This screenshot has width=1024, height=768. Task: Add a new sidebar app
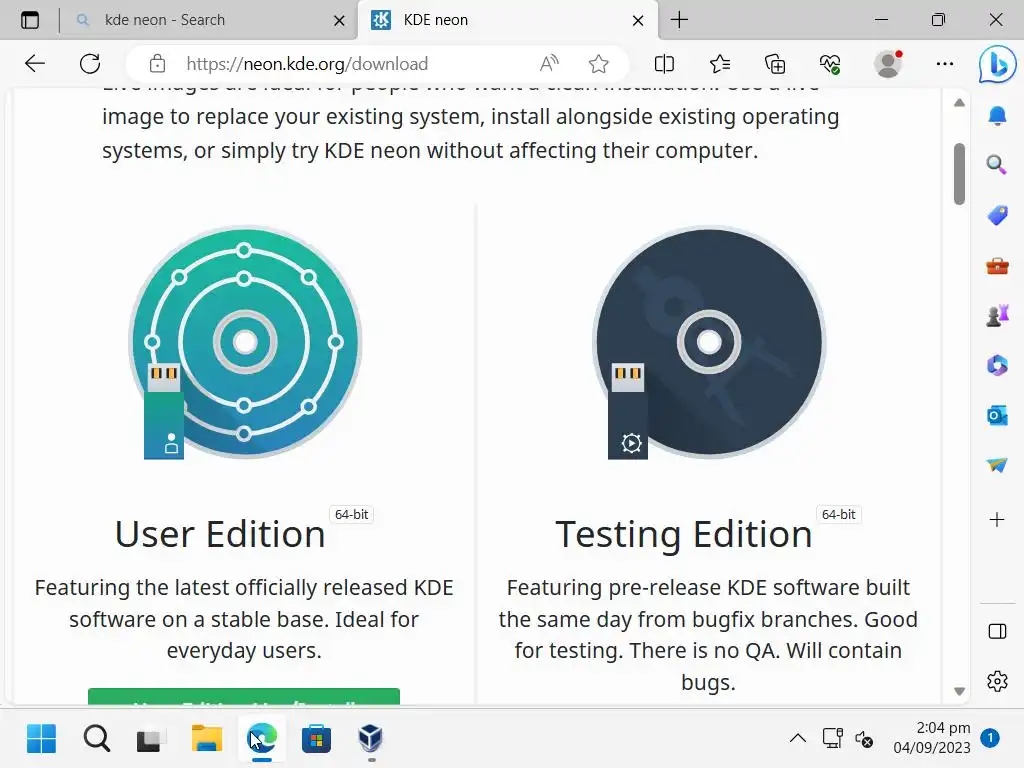(x=997, y=520)
